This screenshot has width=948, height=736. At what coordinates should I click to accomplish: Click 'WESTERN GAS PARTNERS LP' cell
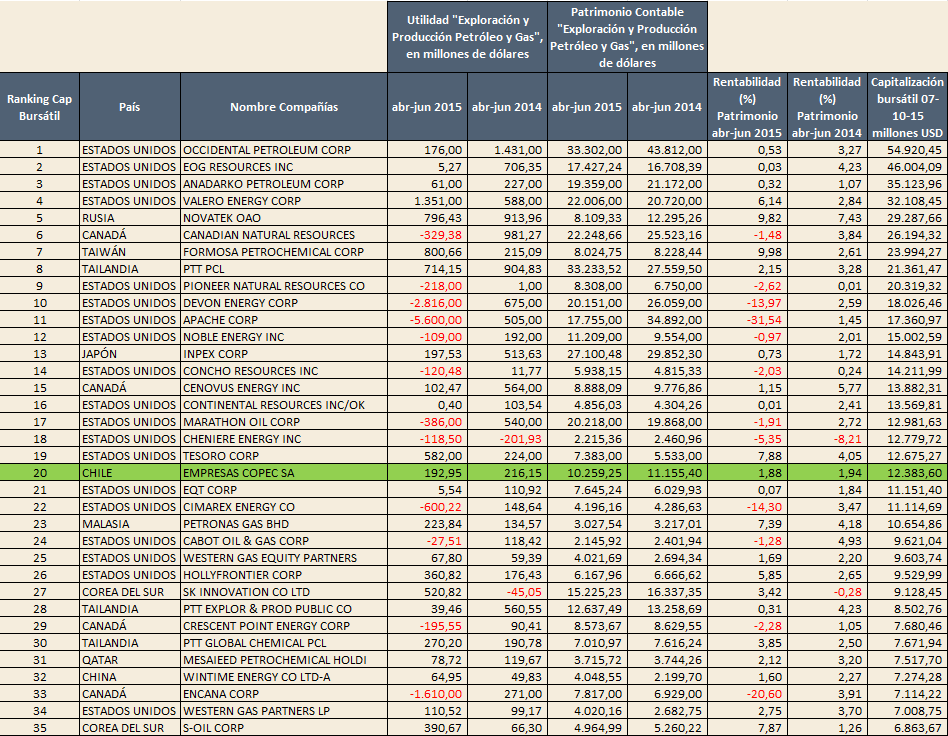point(284,711)
